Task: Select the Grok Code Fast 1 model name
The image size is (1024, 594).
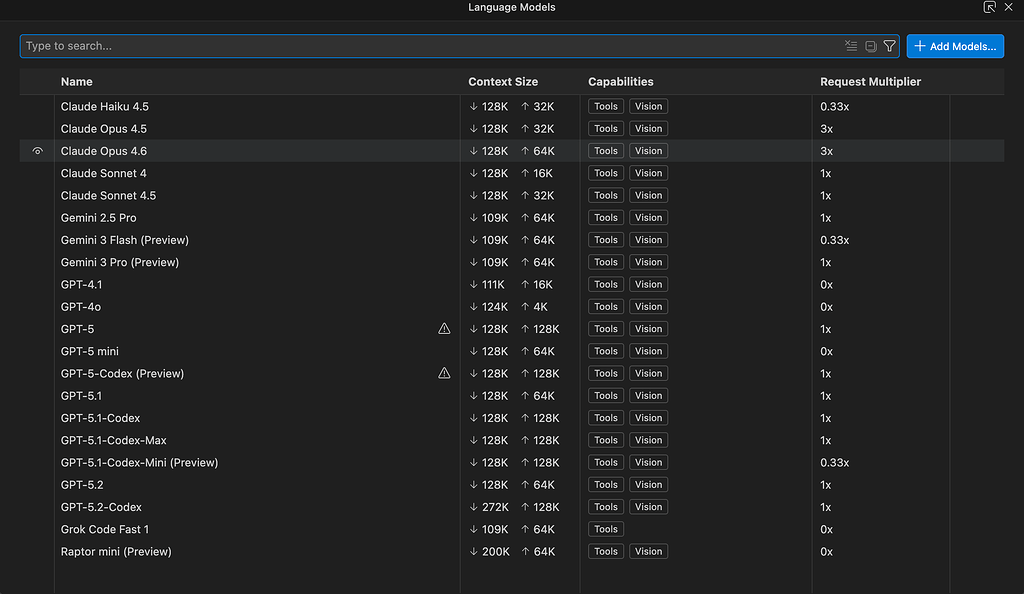Action: (104, 529)
